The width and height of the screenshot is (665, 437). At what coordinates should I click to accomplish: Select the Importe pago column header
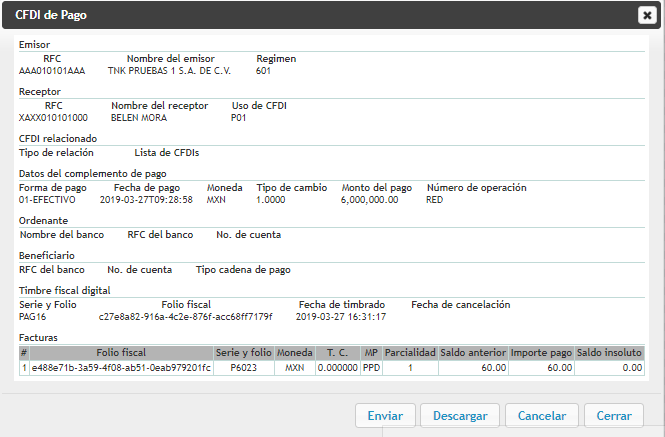[541, 353]
